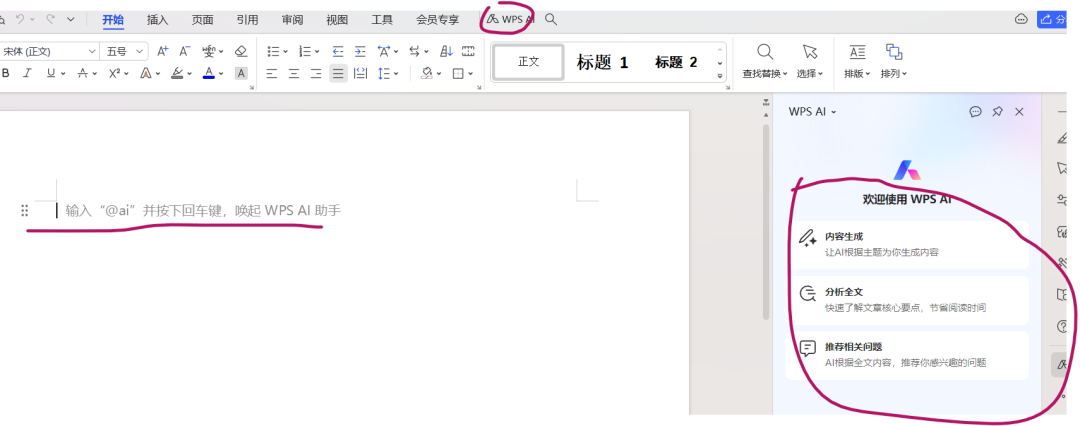Switch to the 审阅 tab
The image size is (1080, 426).
[292, 19]
